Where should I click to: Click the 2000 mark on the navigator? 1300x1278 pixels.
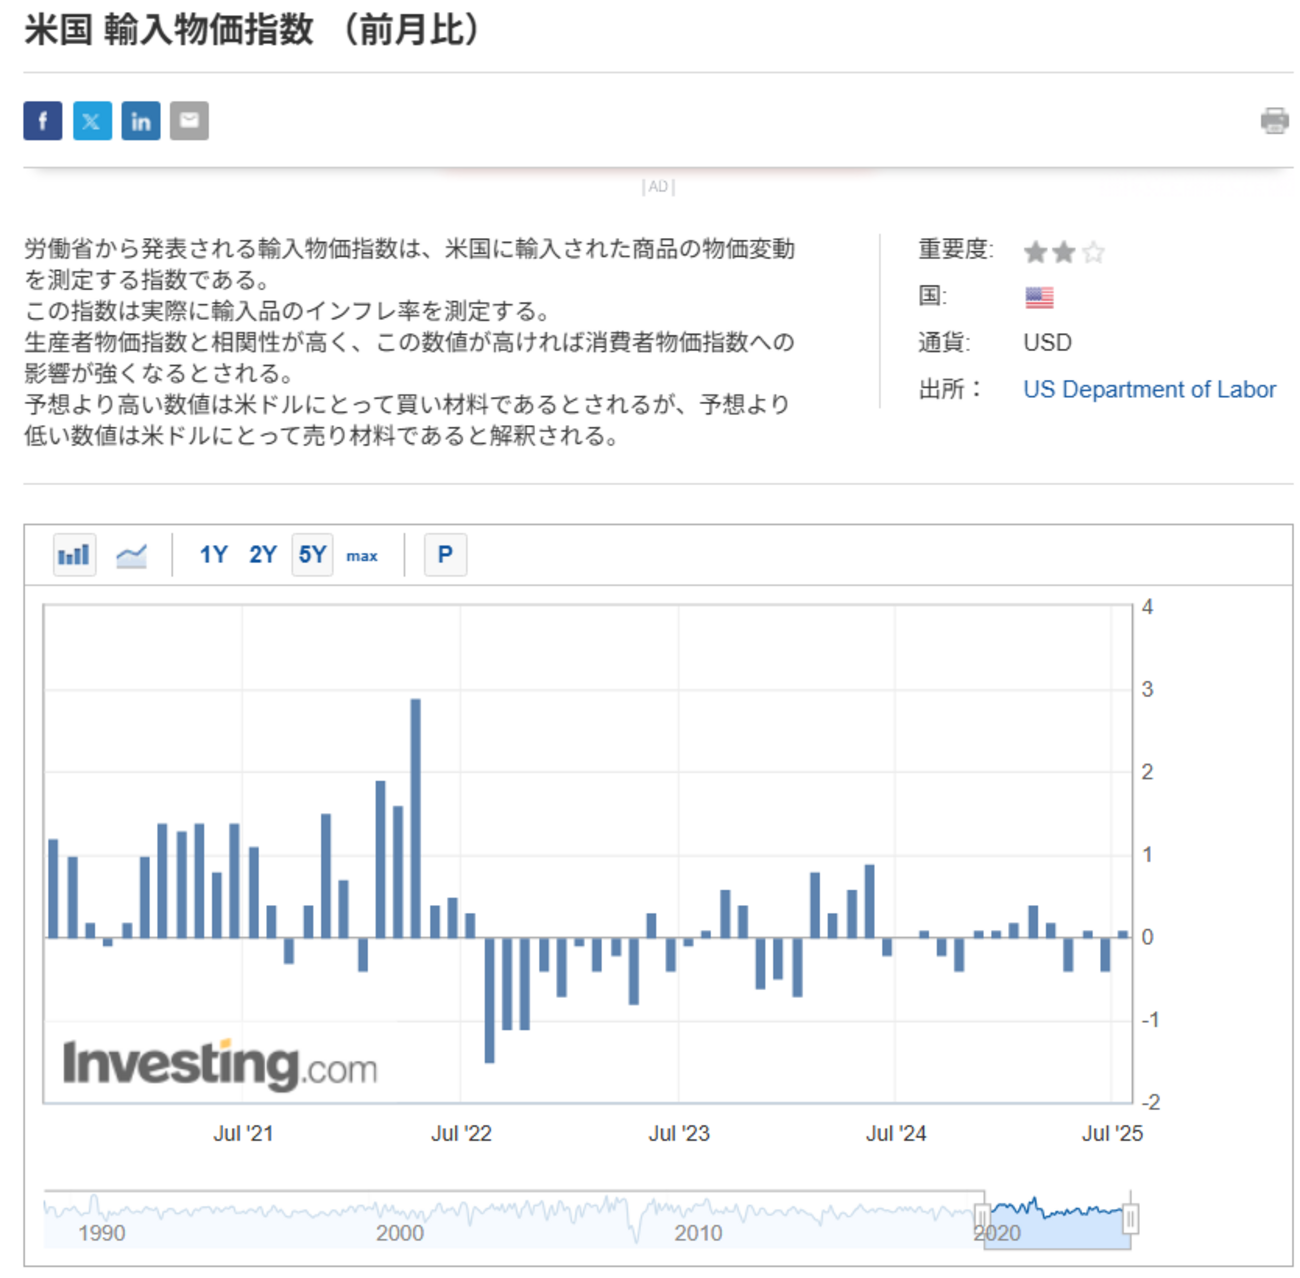pyautogui.click(x=400, y=1233)
